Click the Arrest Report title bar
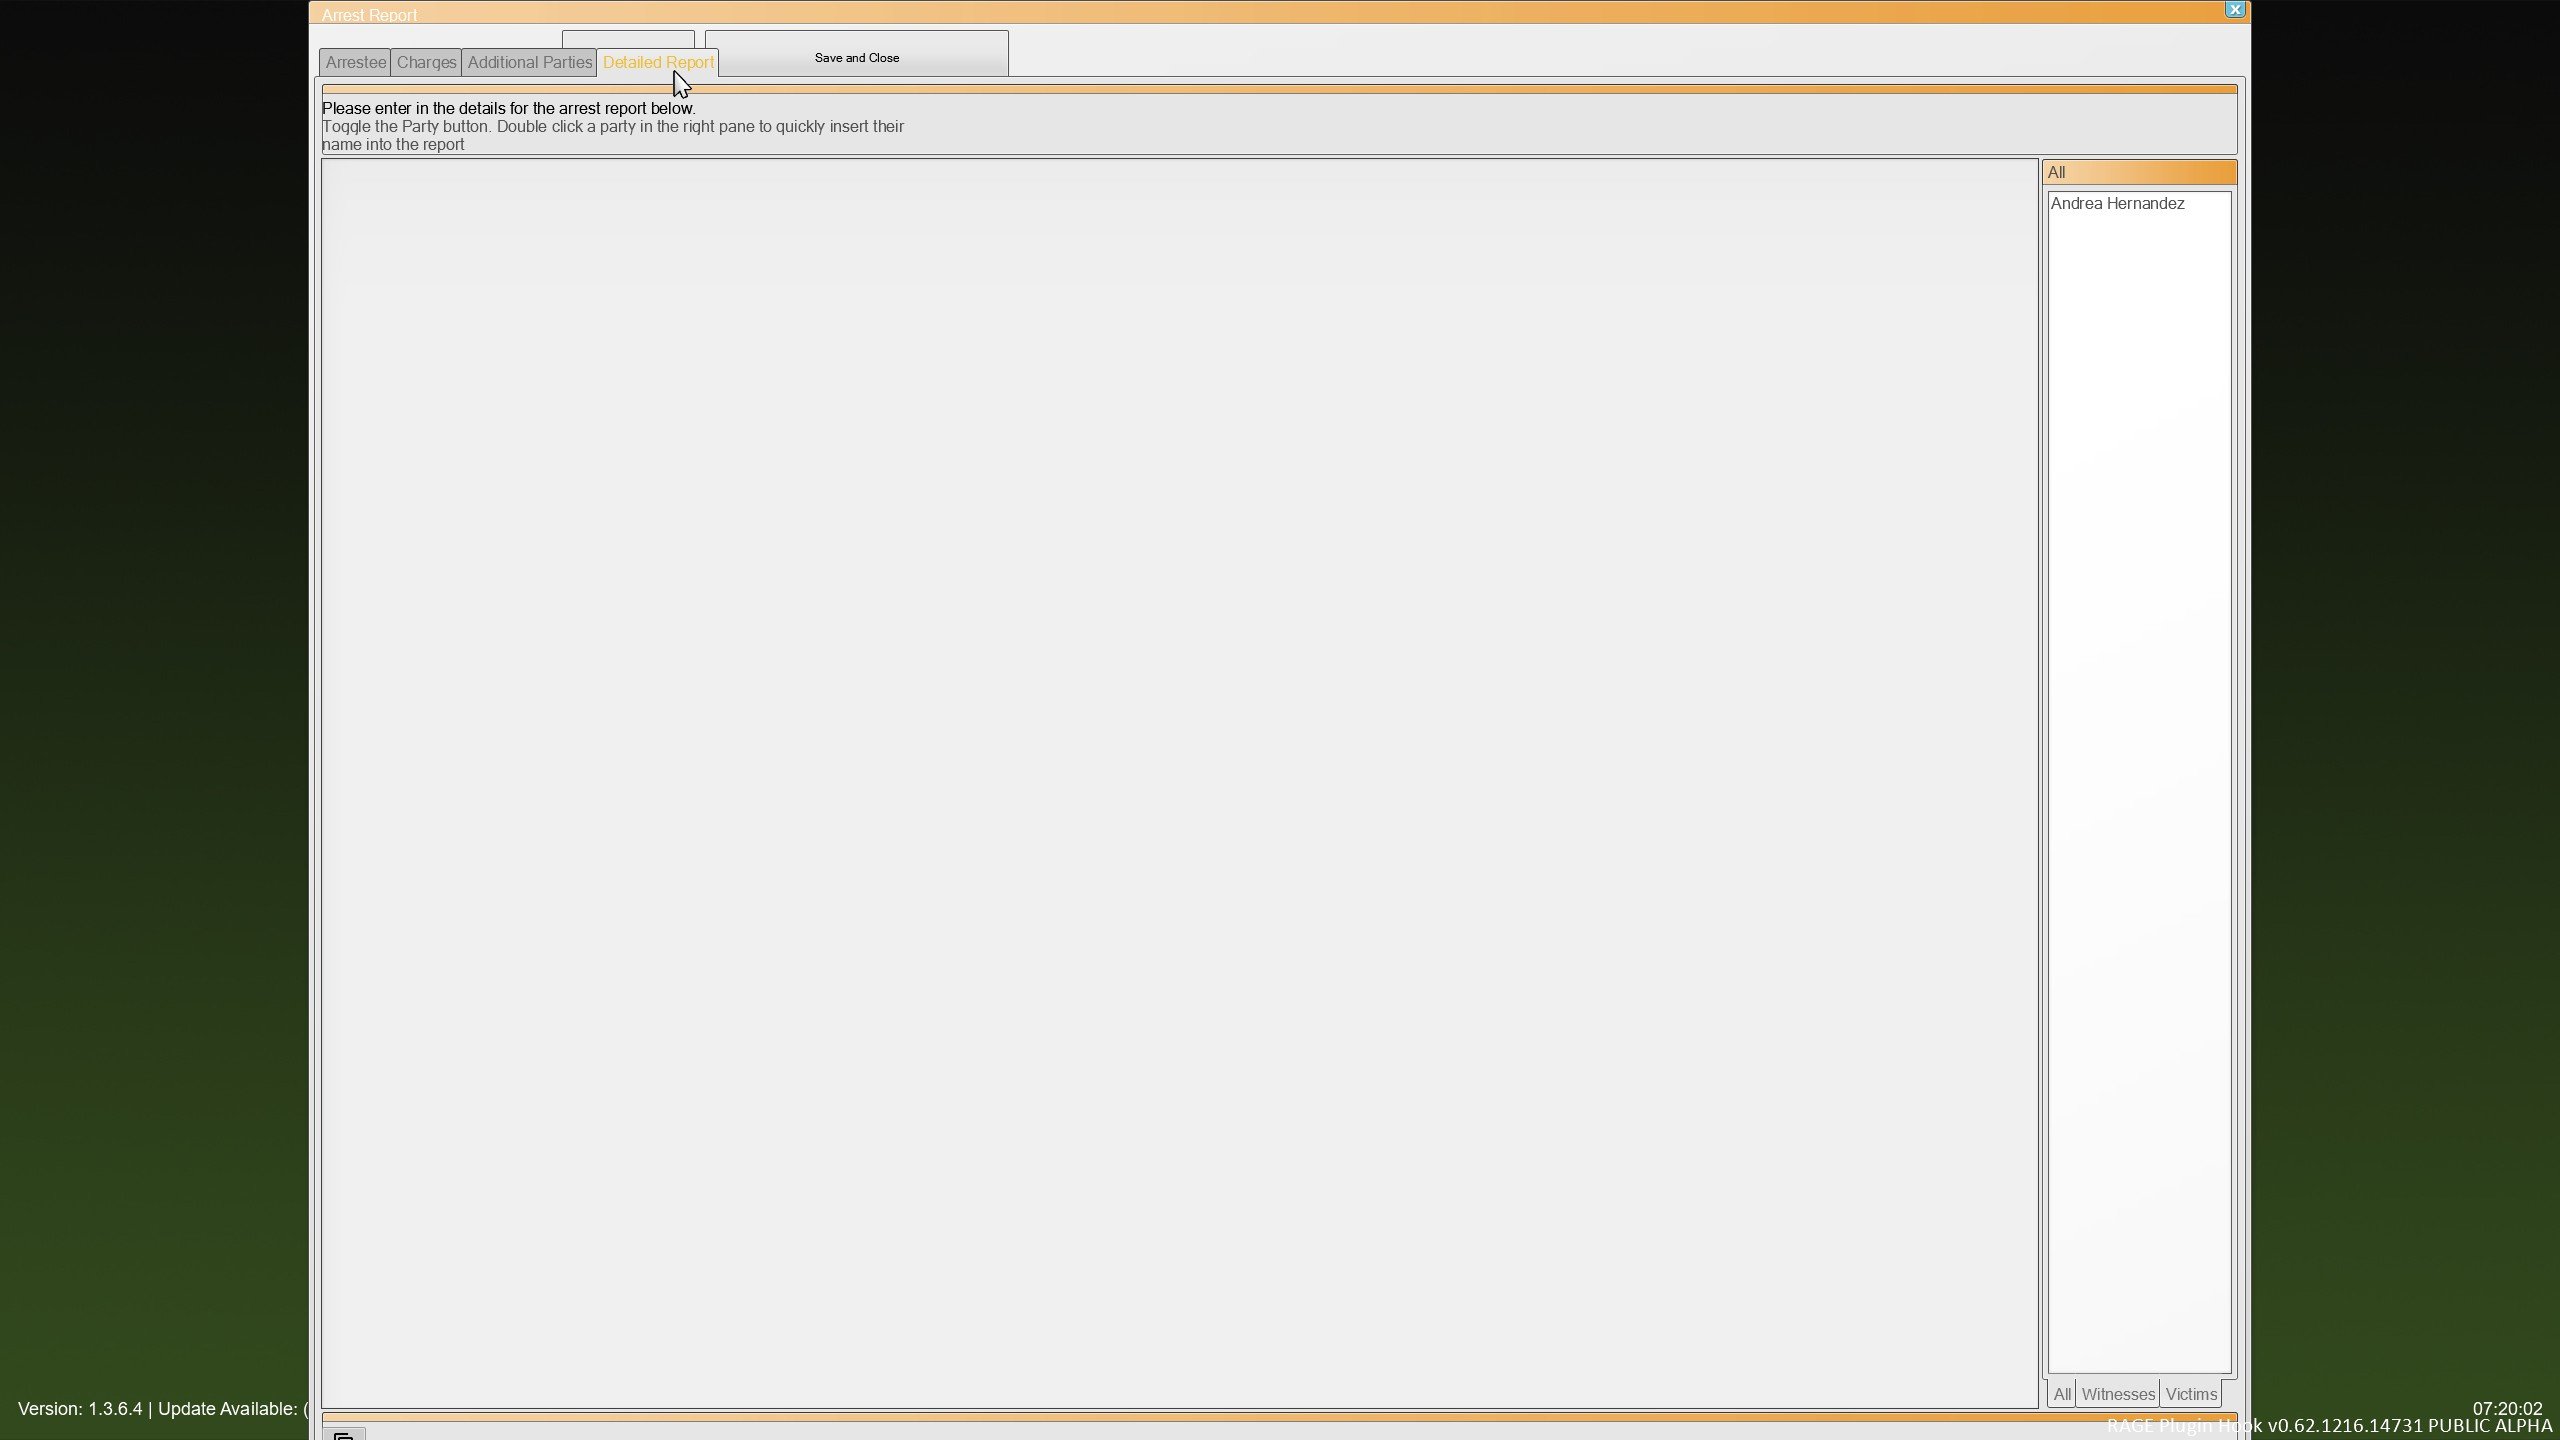 (x=1200, y=13)
